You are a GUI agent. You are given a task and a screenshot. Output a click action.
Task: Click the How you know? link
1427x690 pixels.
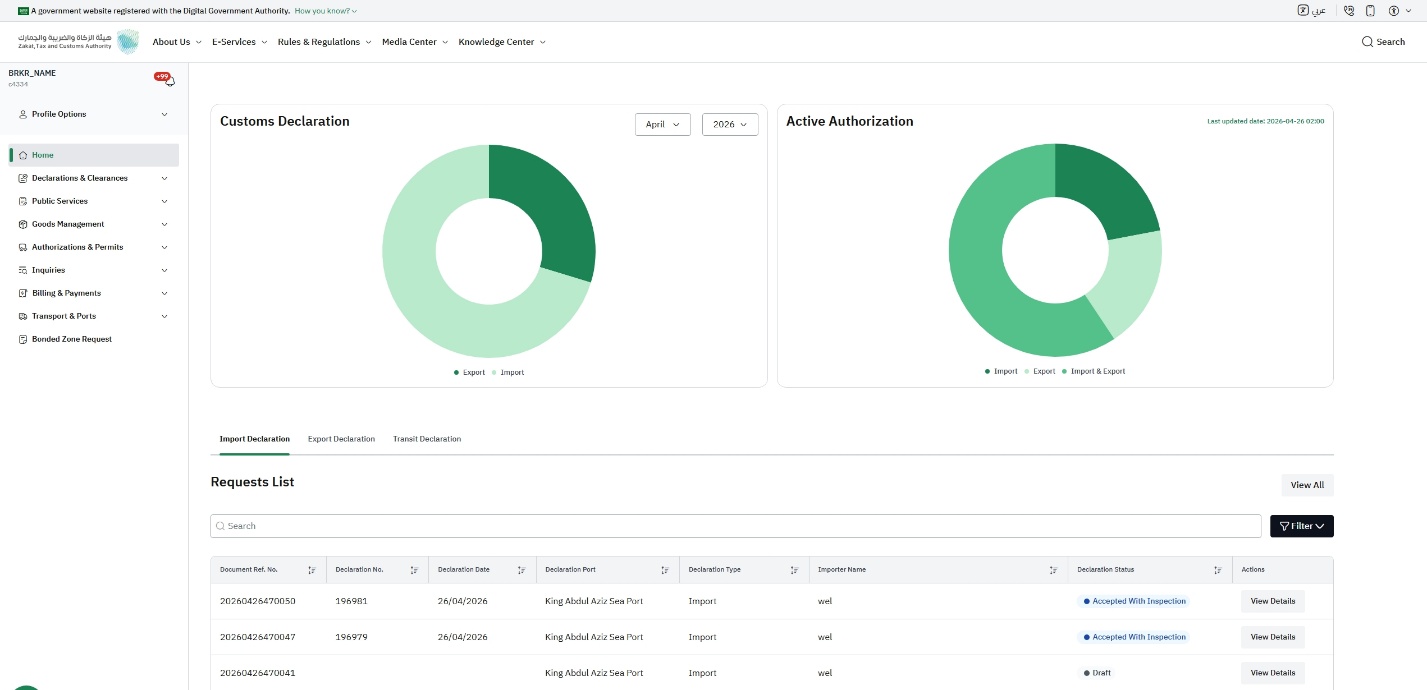325,11
